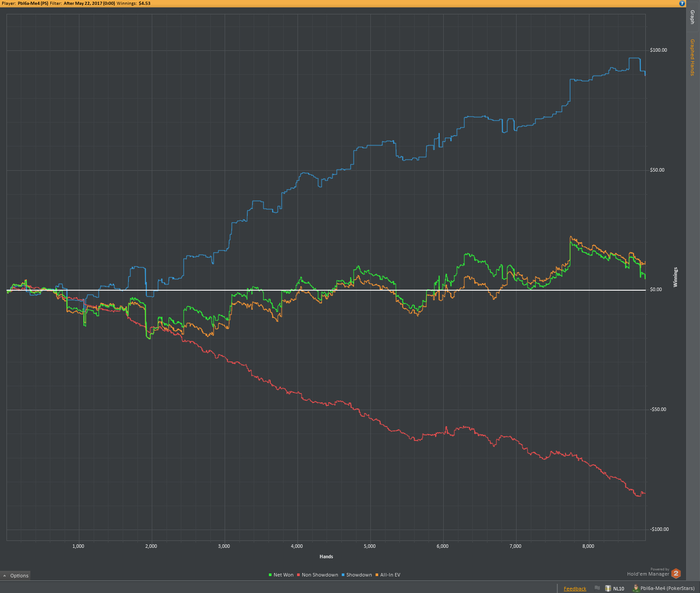
Task: Click the Winnings $4.53 header text
Action: 133,3
